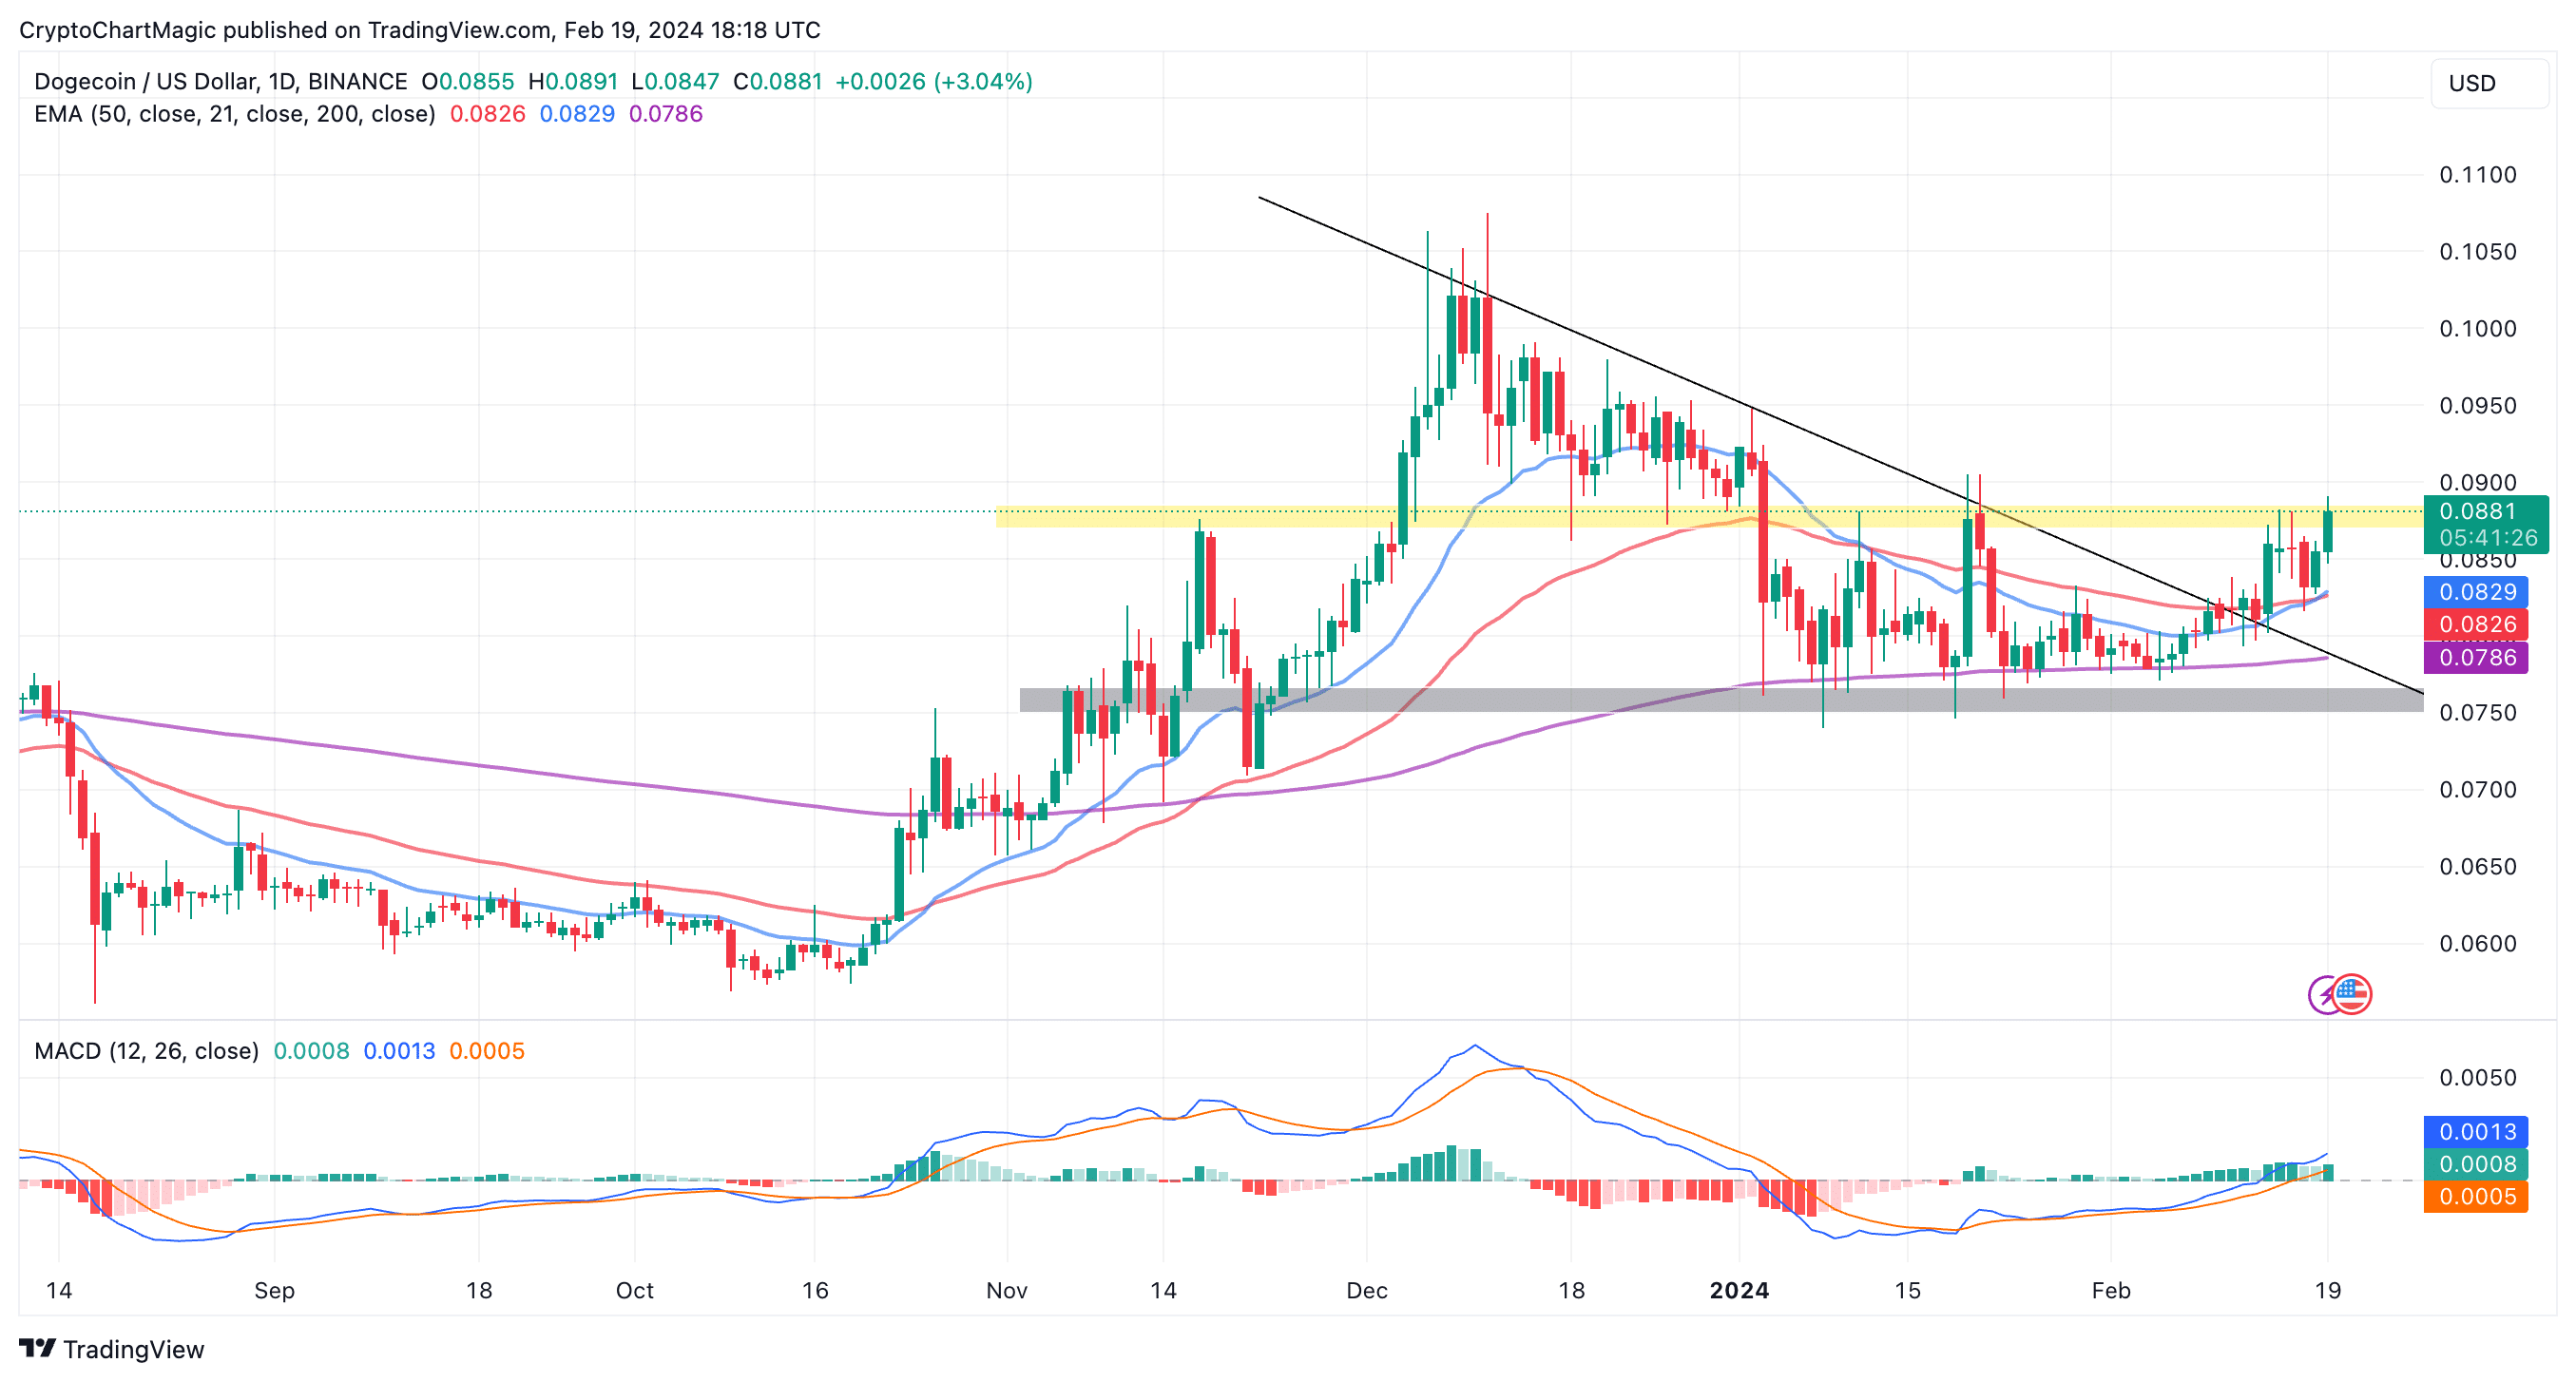Click the red 0.0826 price axis label
Viewport: 2576px width, 1382px height.
coord(2476,625)
